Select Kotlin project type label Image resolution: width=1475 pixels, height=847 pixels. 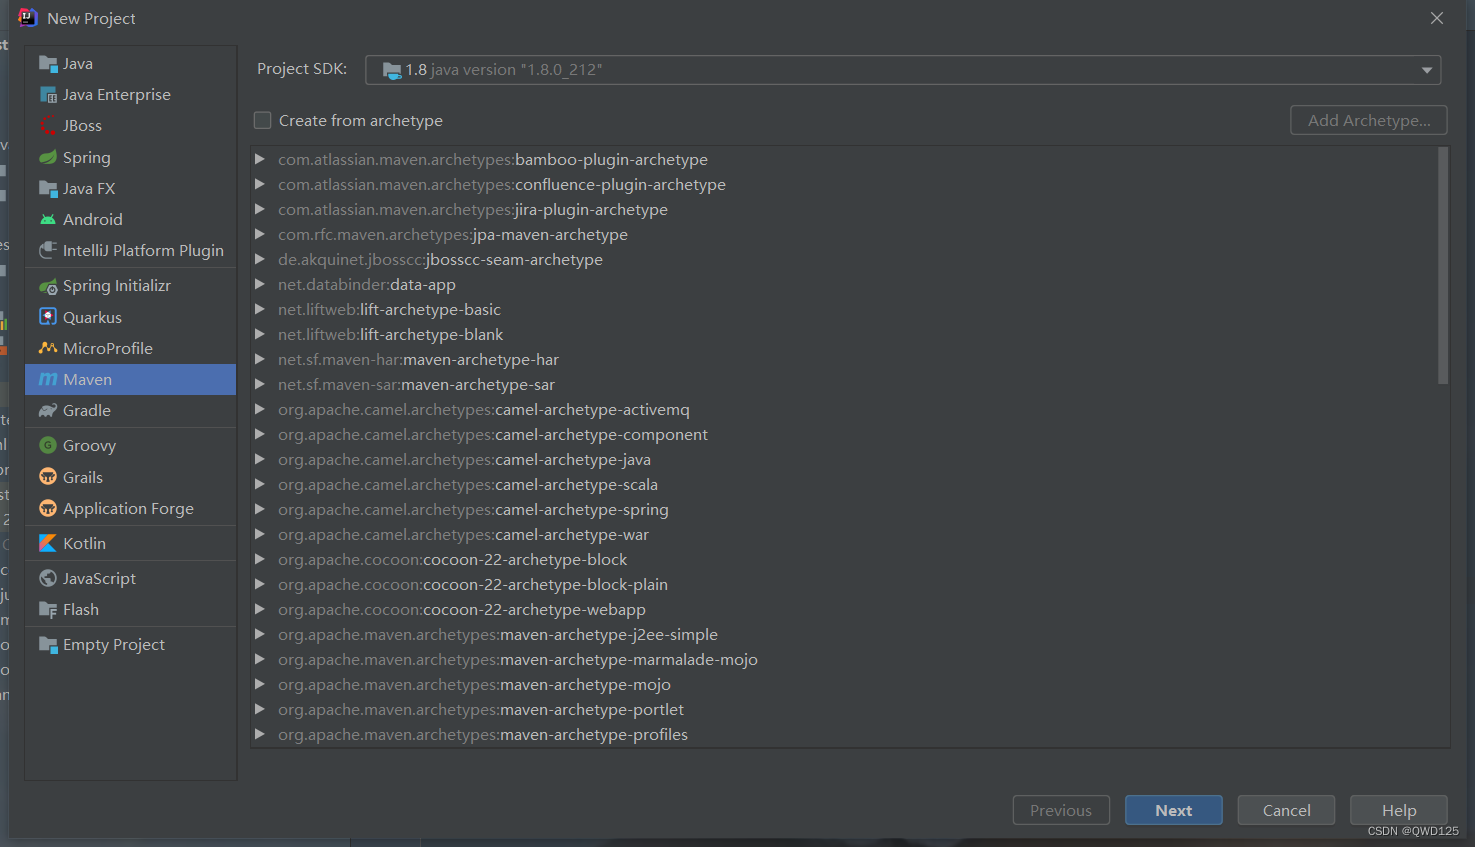(84, 543)
